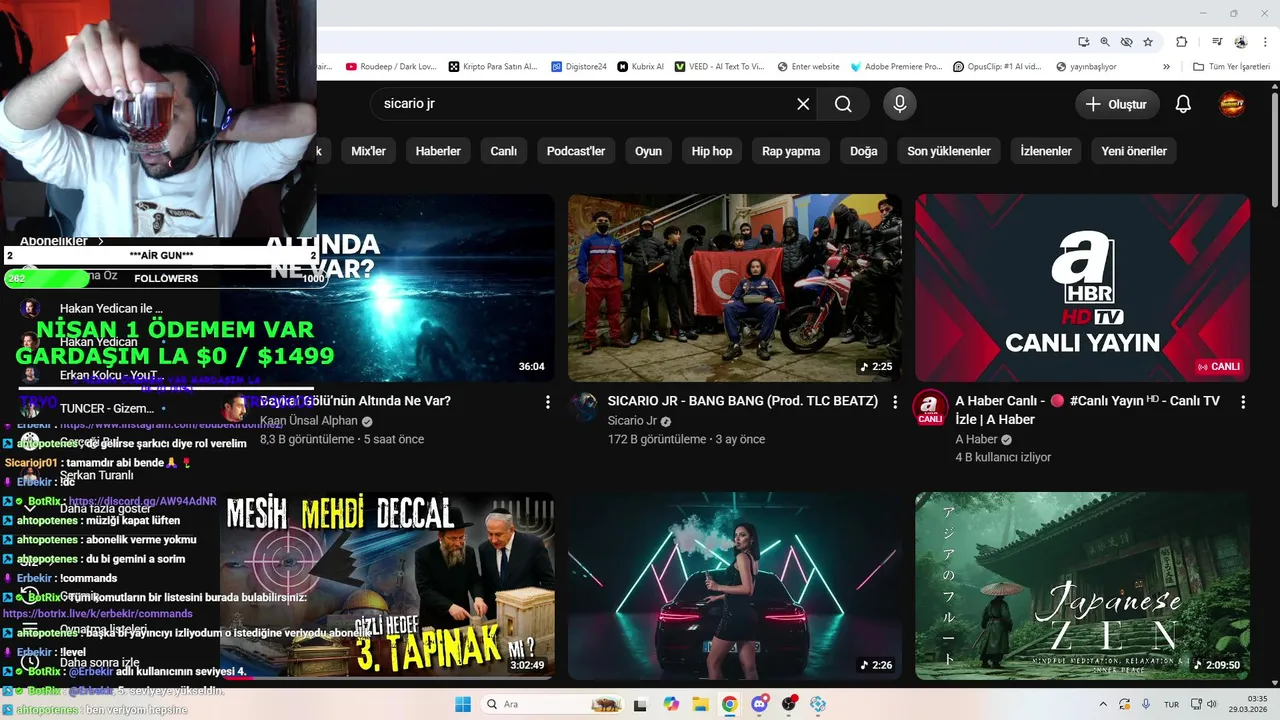The height and width of the screenshot is (720, 1280).
Task: Select the Son yüklenenler filter chip
Action: point(949,151)
